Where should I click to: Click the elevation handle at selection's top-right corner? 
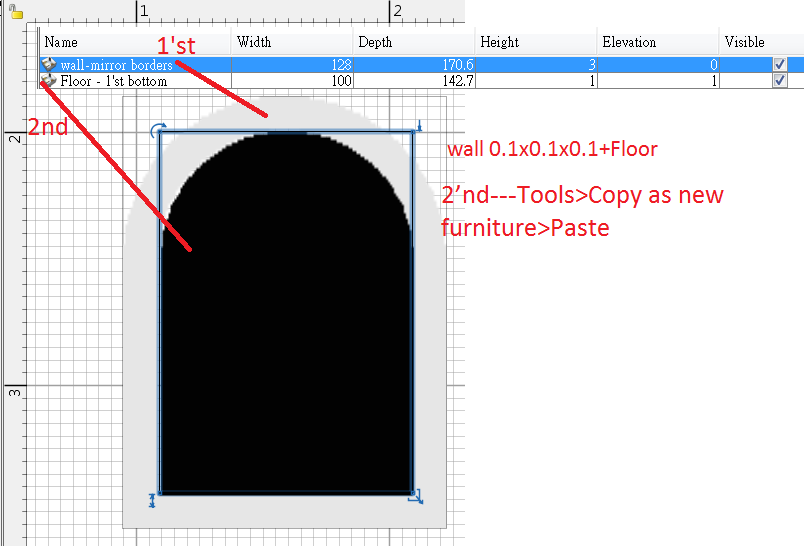pyautogui.click(x=419, y=127)
